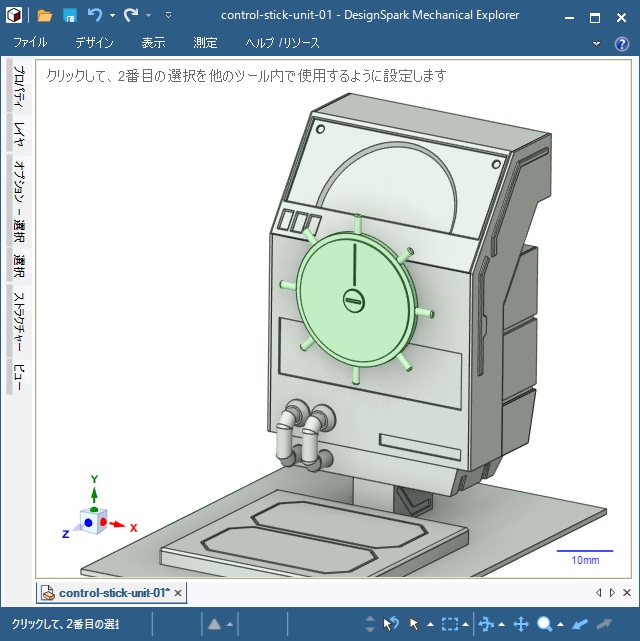Viewport: 640px width, 641px height.
Task: Redo the last undone action
Action: [x=131, y=15]
